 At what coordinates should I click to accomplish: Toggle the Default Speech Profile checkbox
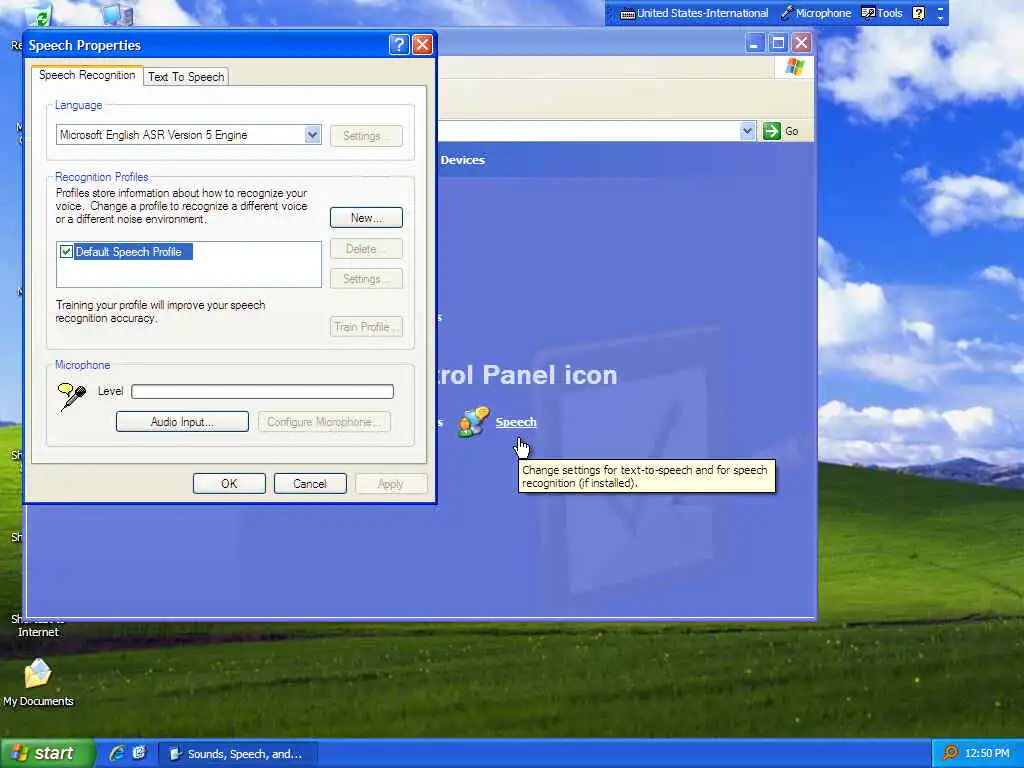(x=66, y=251)
